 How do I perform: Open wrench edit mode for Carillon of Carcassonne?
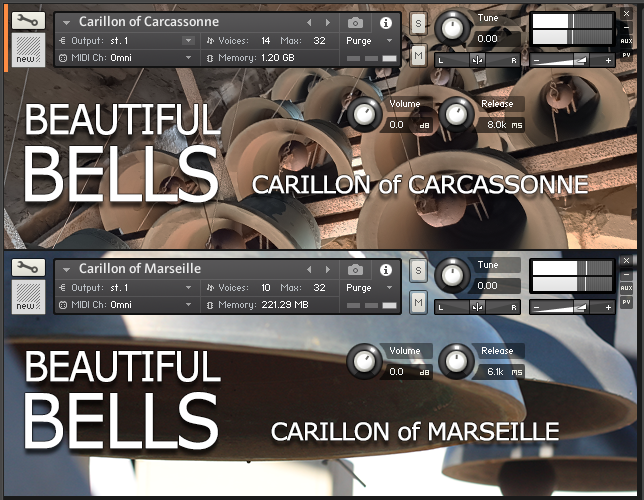(x=25, y=21)
